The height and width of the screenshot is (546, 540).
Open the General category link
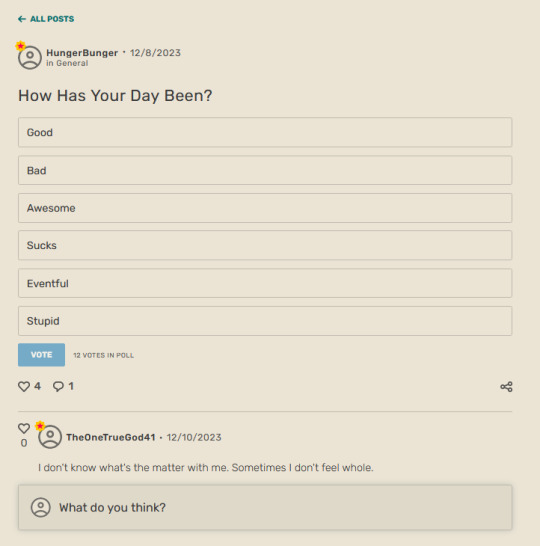[72, 63]
